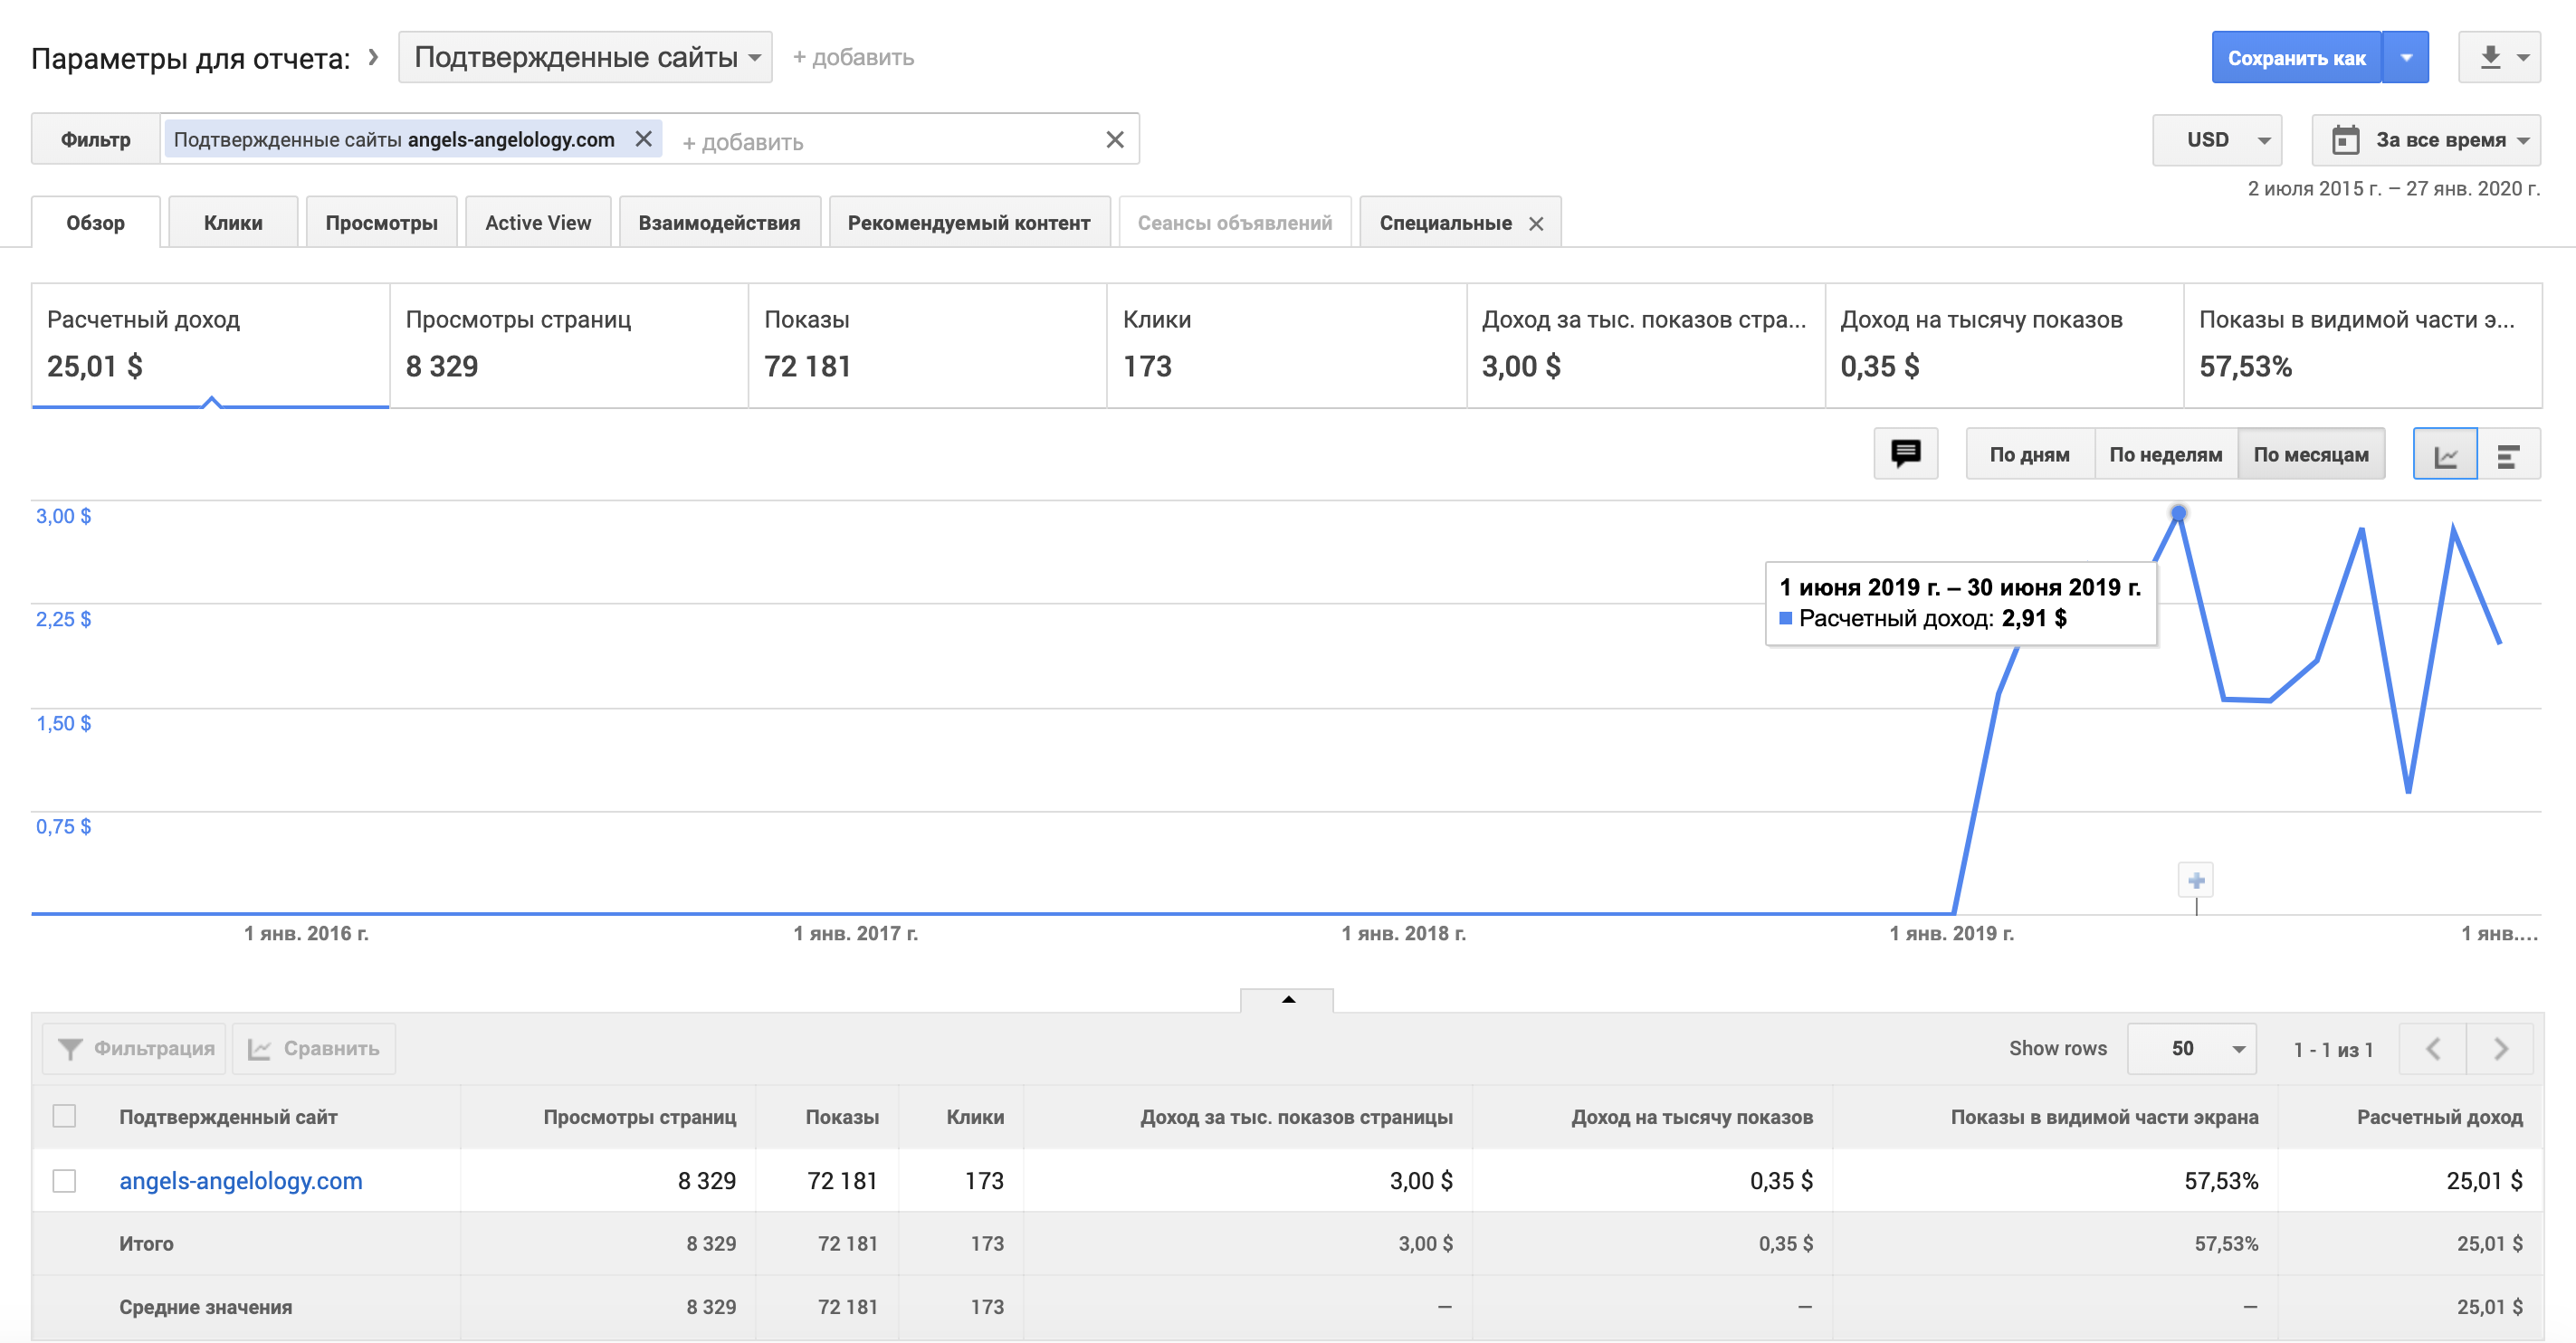Click the add annotation plus marker
The height and width of the screenshot is (1343, 2576).
(2196, 880)
